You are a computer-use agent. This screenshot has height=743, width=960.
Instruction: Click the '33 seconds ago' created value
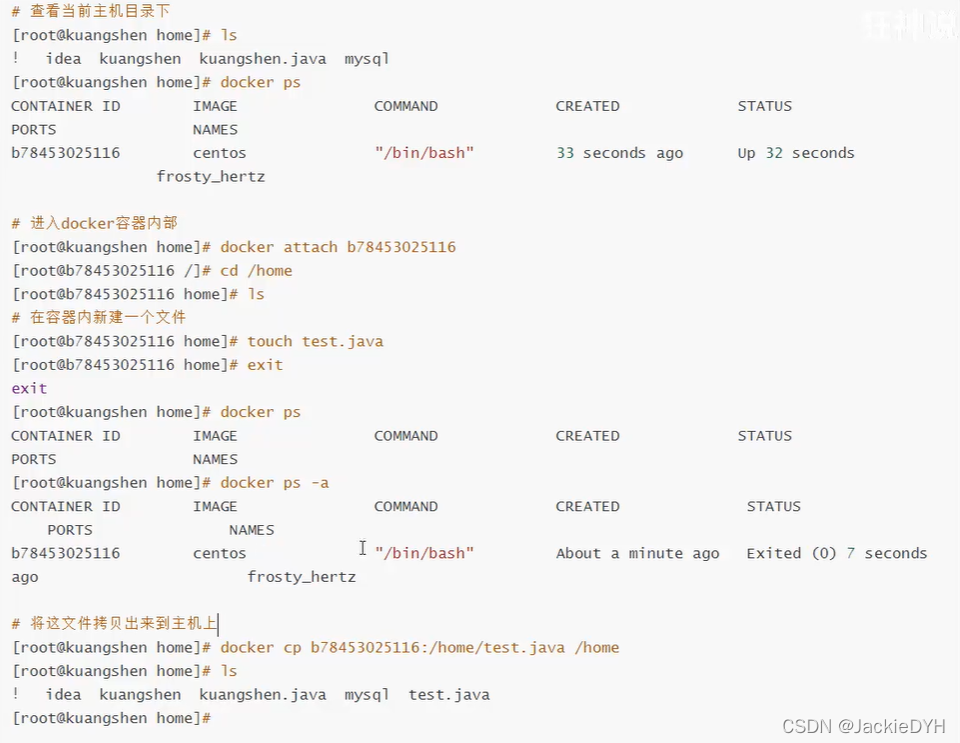[x=619, y=153]
